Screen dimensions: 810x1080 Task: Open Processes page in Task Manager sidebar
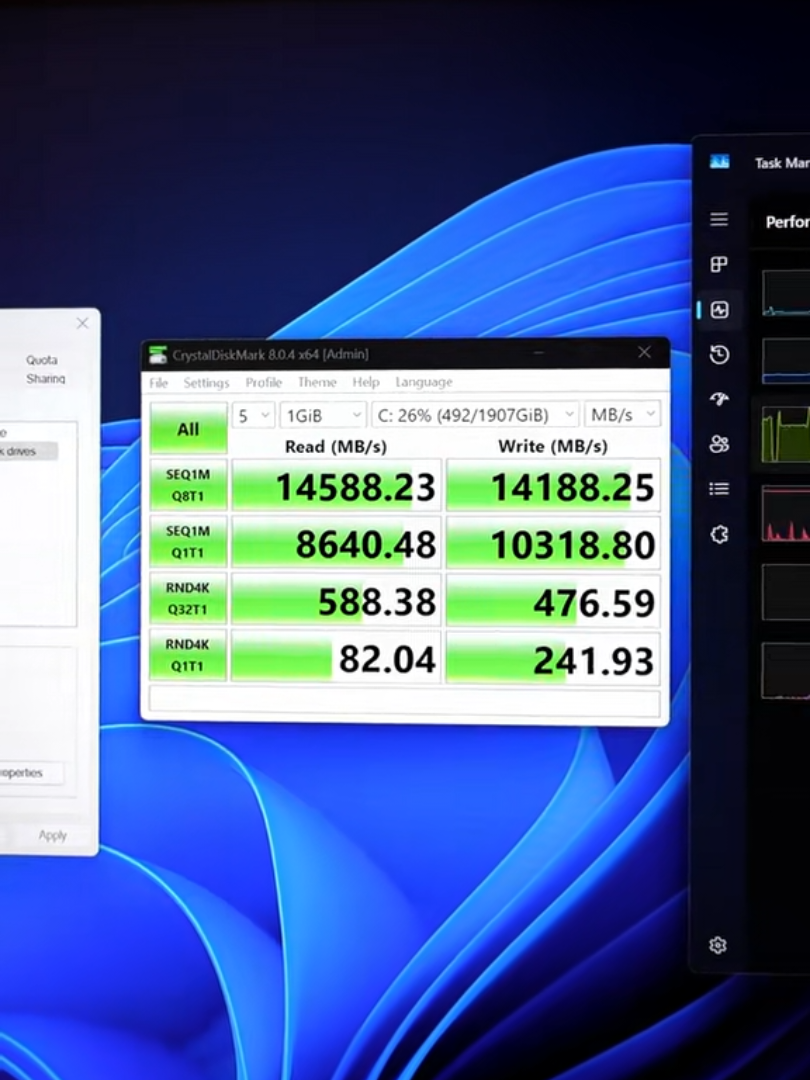click(719, 264)
